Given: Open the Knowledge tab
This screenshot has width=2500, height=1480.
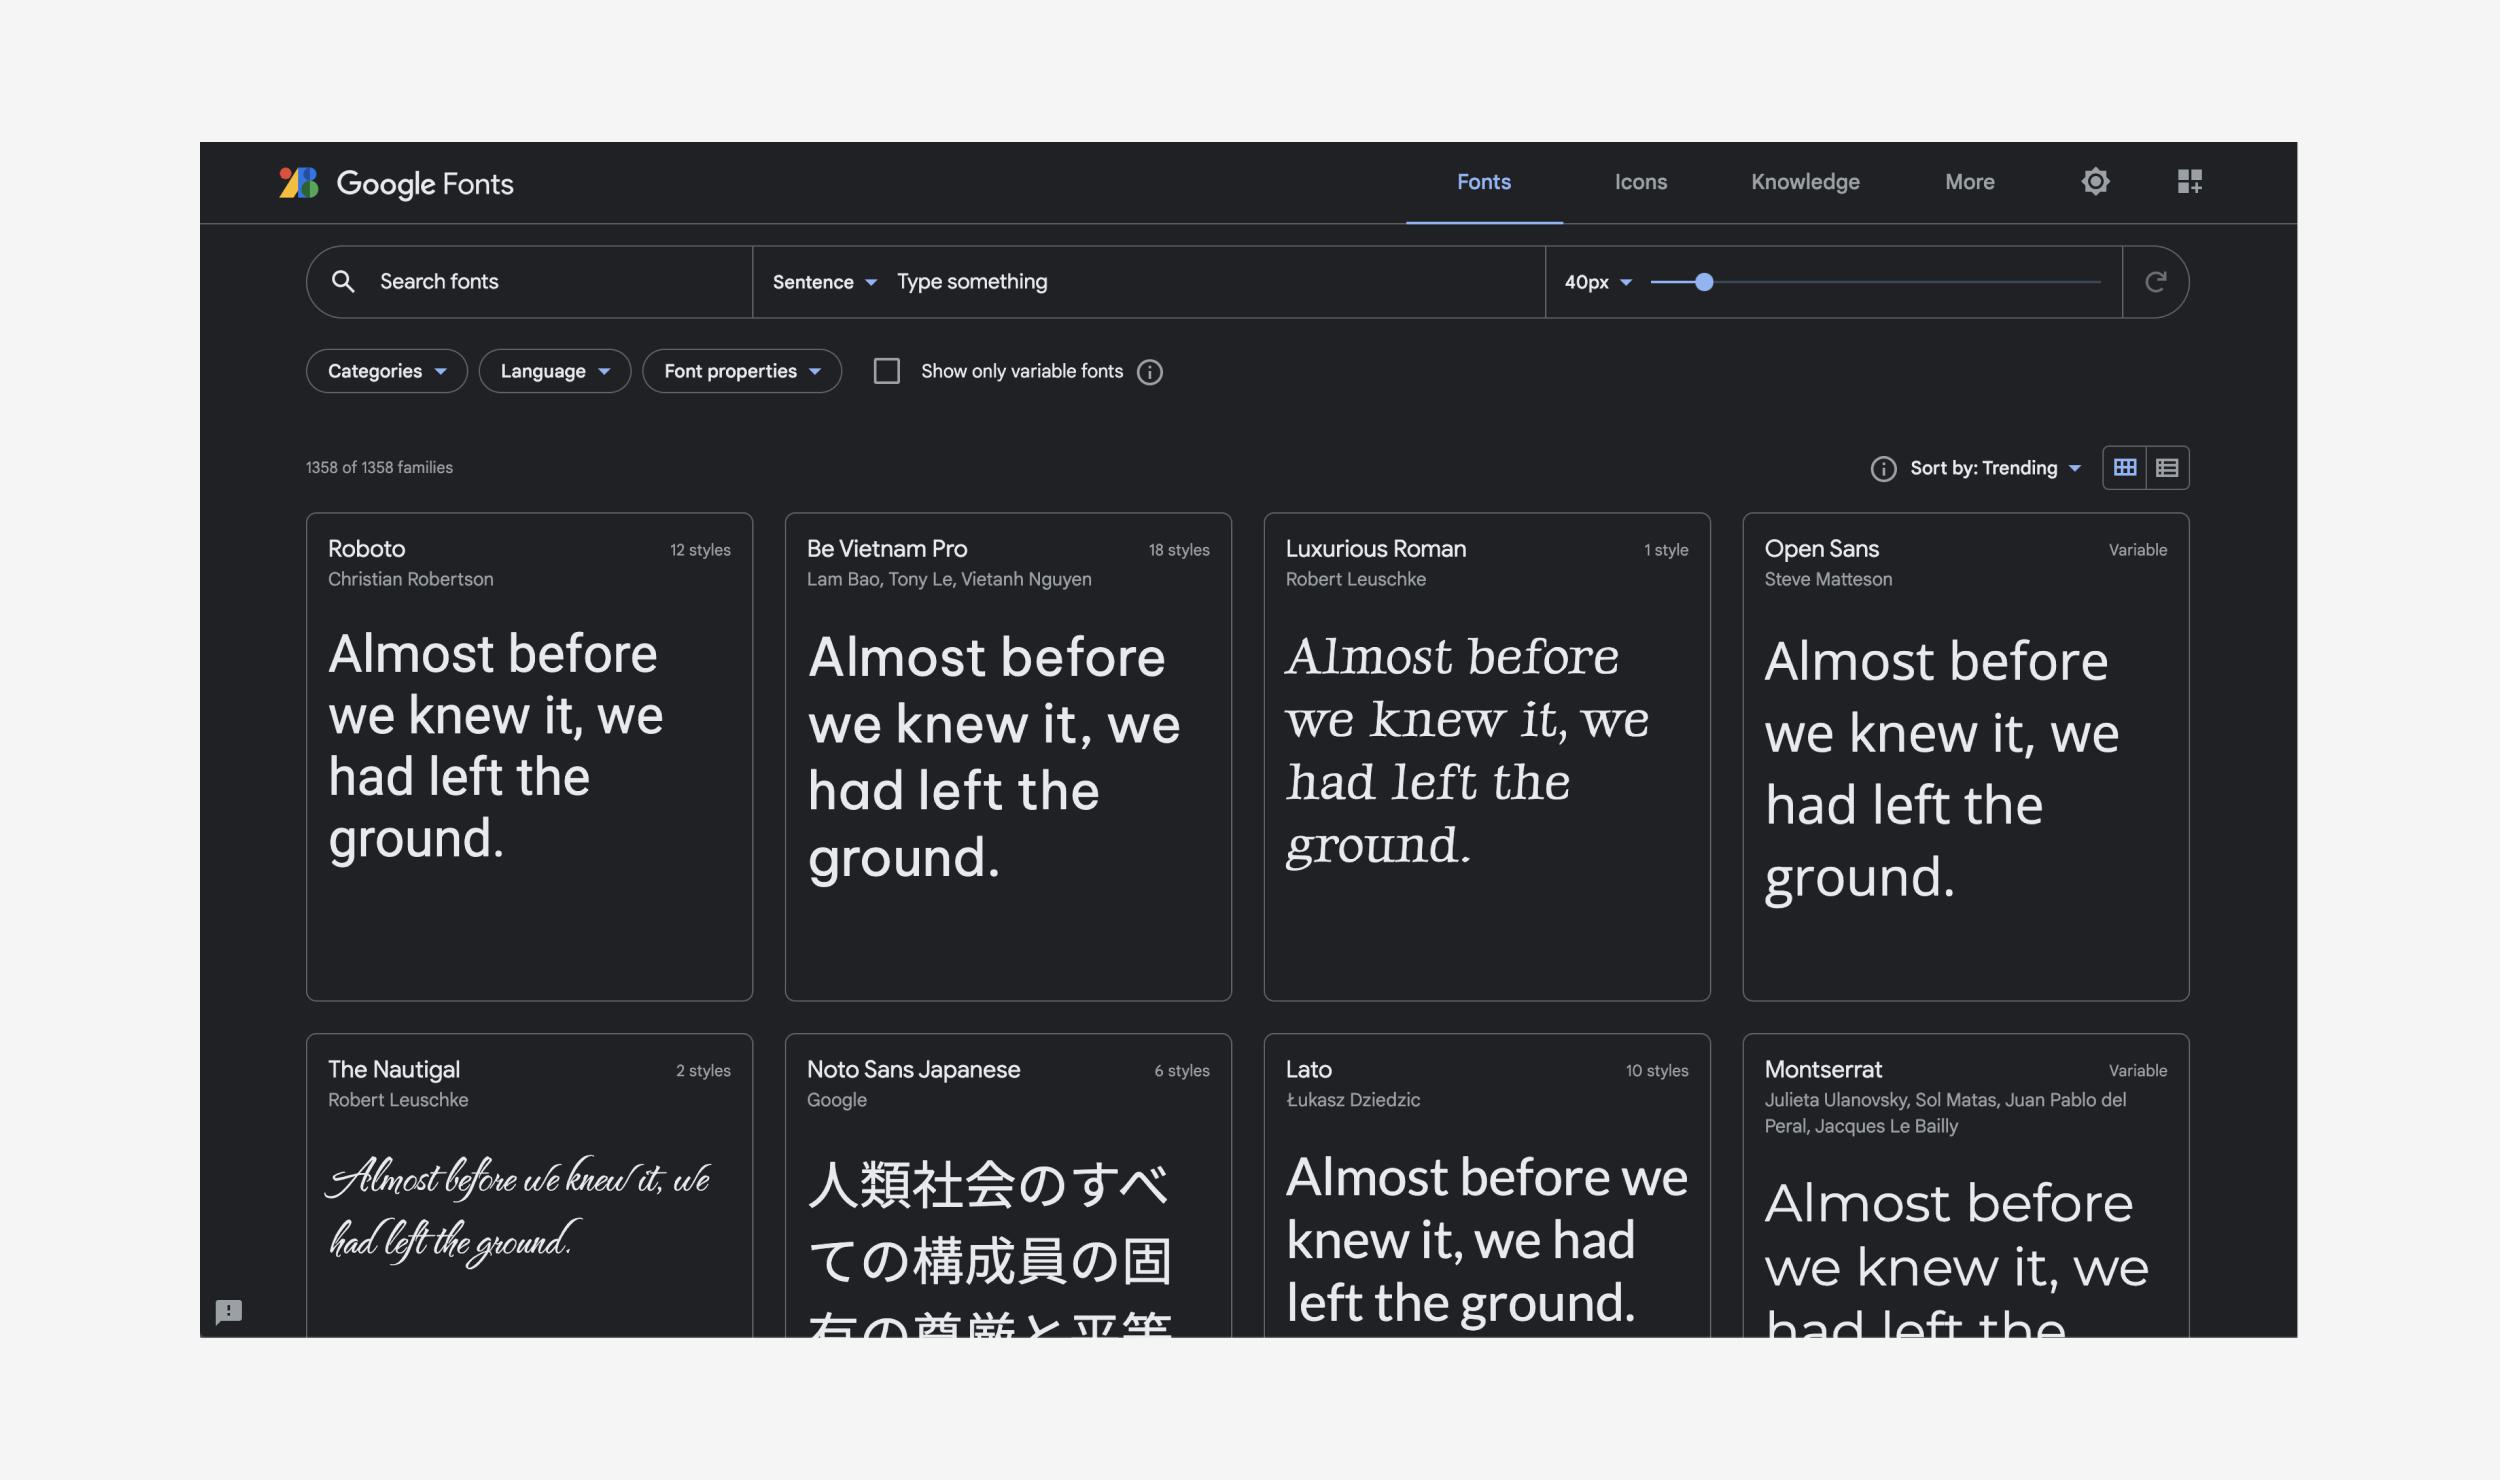Looking at the screenshot, I should pyautogui.click(x=1805, y=182).
